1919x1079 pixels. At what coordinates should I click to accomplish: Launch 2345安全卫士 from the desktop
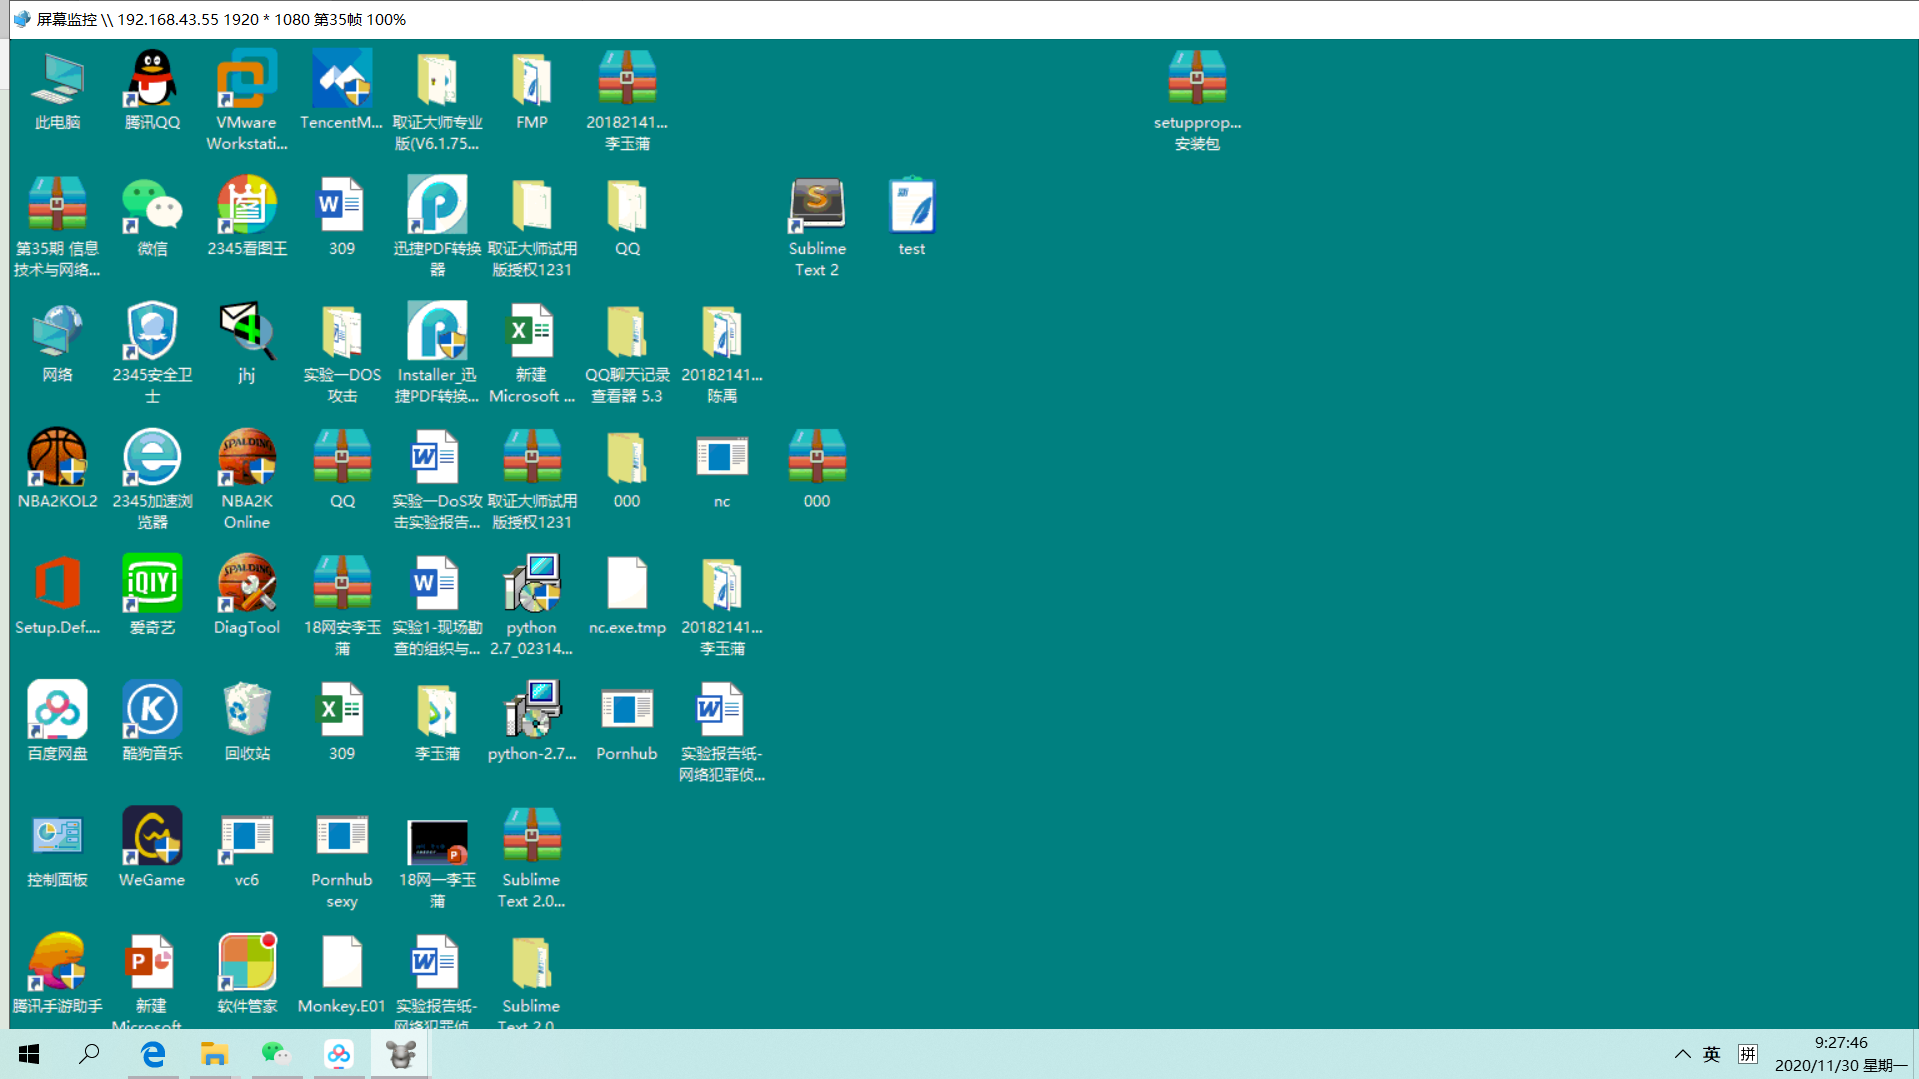pyautogui.click(x=152, y=354)
